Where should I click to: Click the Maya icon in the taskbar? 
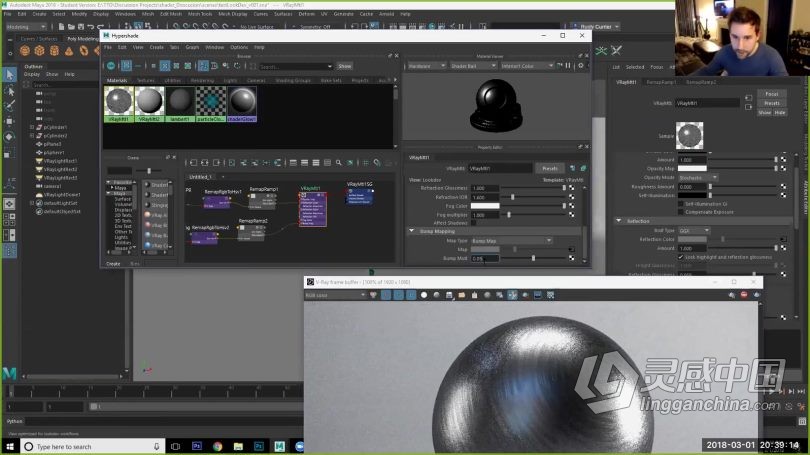pyautogui.click(x=279, y=446)
